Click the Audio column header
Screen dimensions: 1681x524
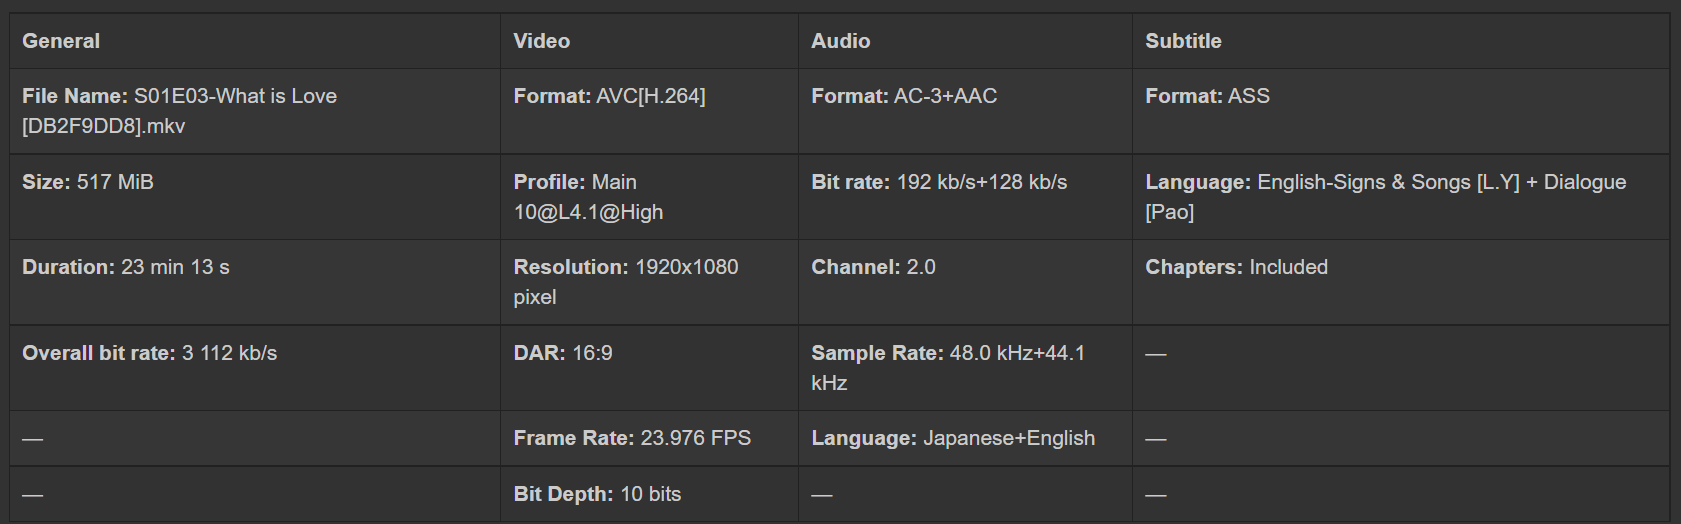click(840, 41)
